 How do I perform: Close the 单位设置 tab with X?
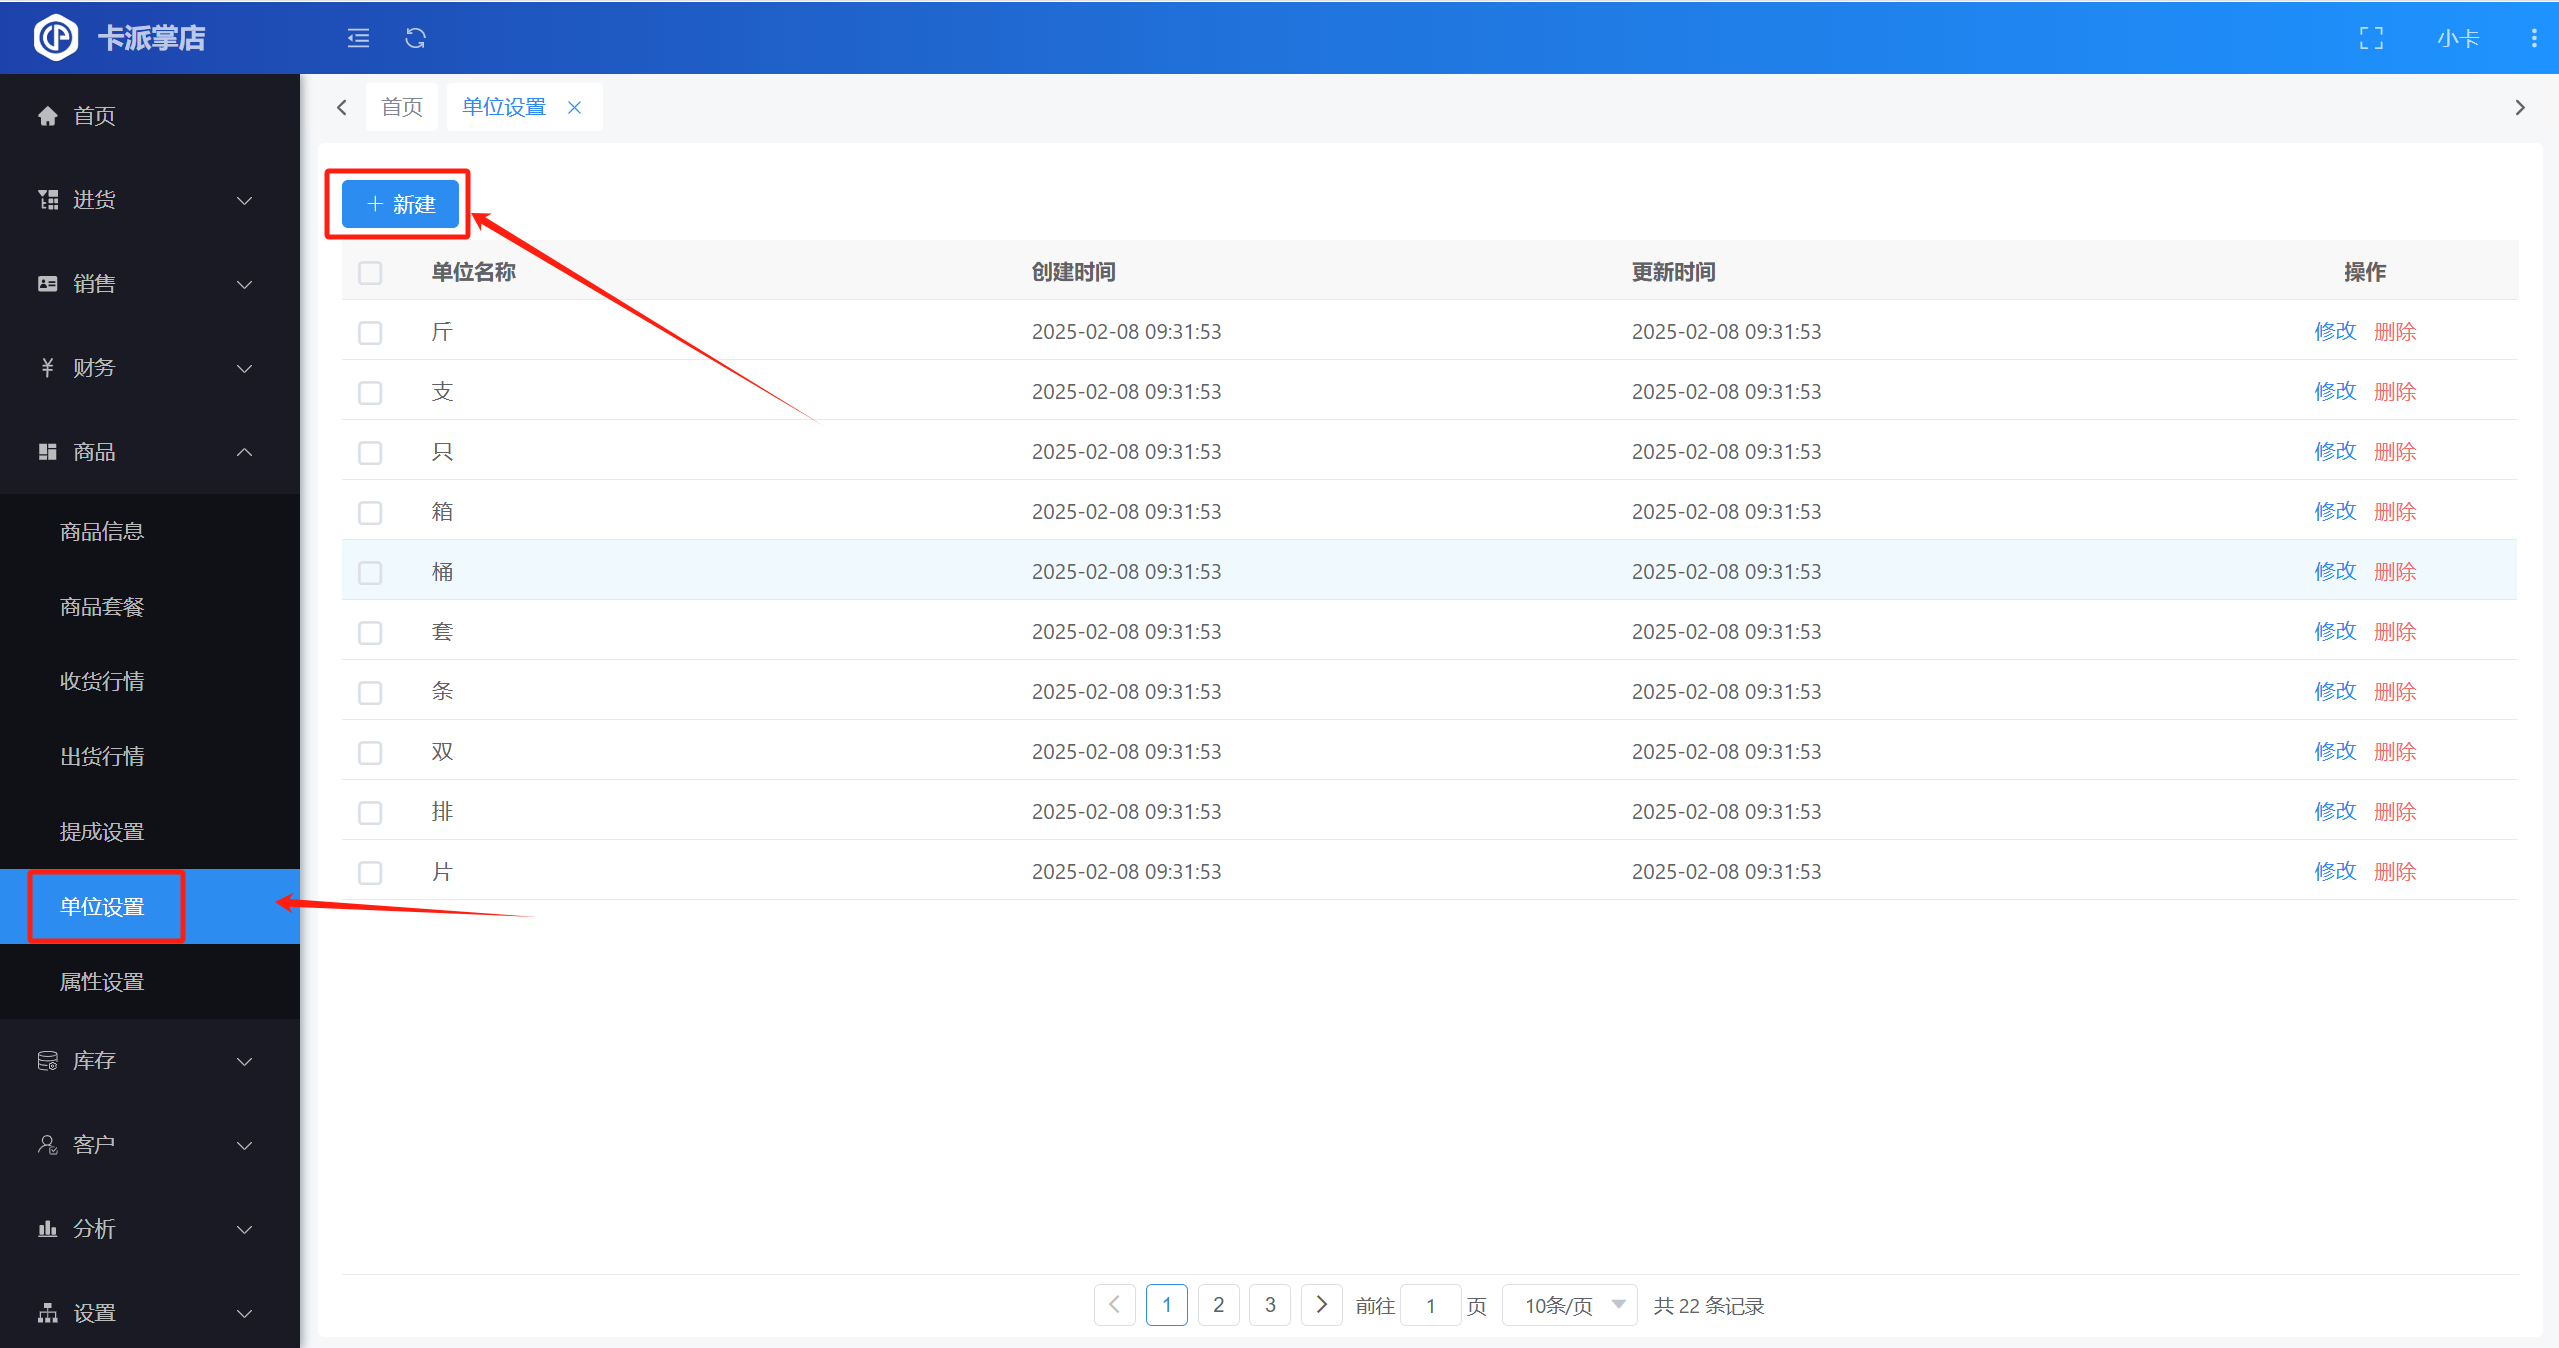(x=575, y=107)
